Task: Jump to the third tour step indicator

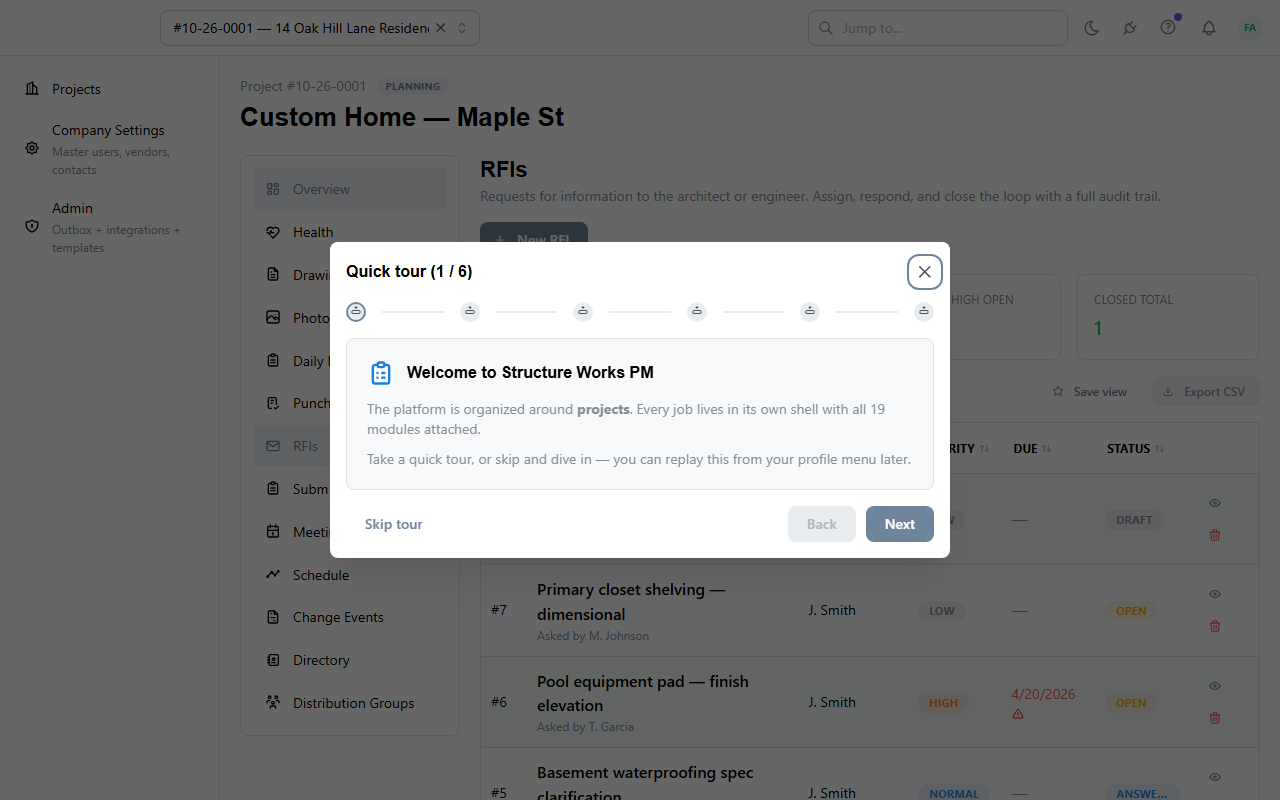Action: click(x=583, y=312)
